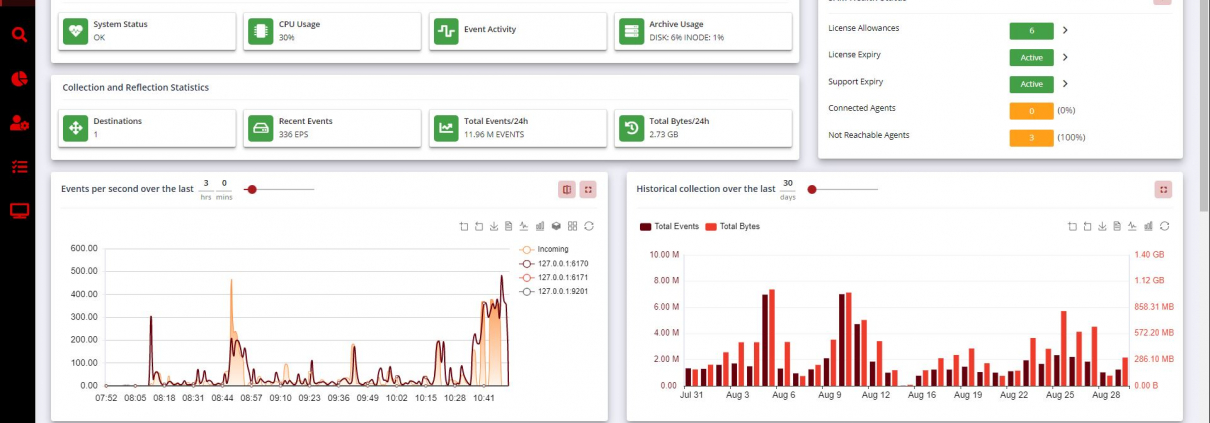Click the Collection and Reflection Statistics heading
Image resolution: width=1210 pixels, height=423 pixels.
point(136,88)
